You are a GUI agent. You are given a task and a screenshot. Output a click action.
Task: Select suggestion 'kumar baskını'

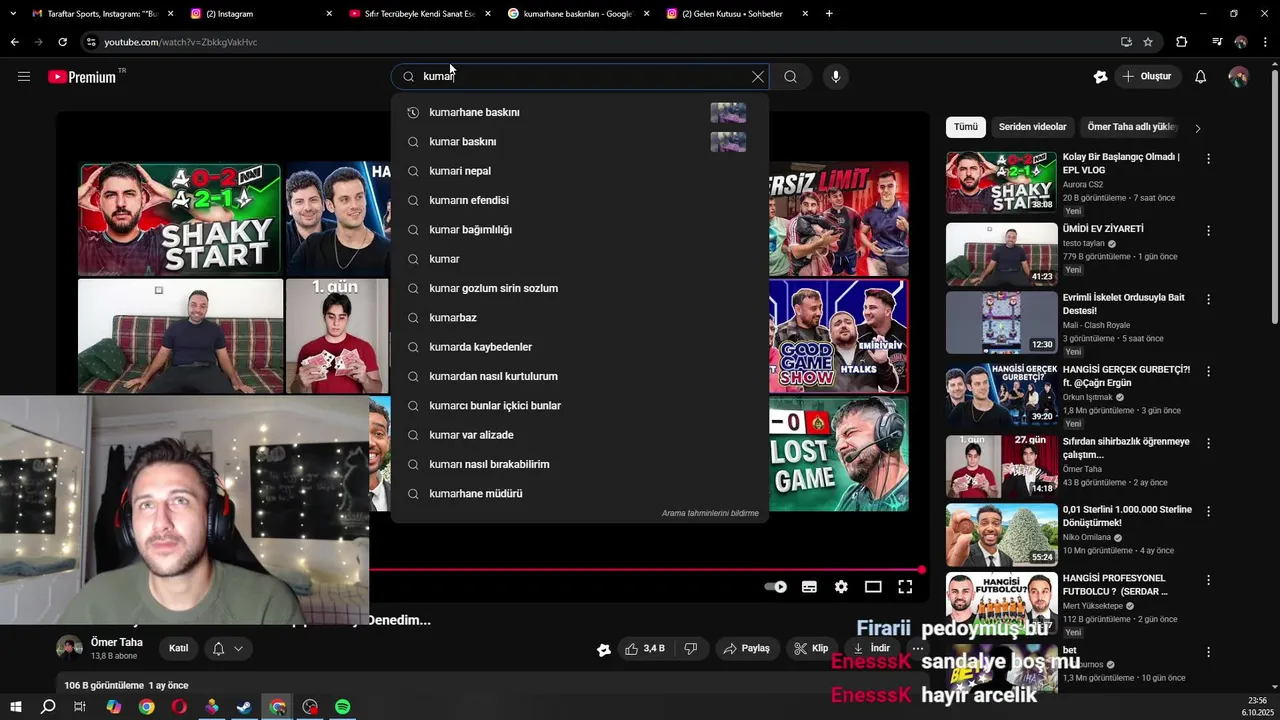[x=580, y=142]
